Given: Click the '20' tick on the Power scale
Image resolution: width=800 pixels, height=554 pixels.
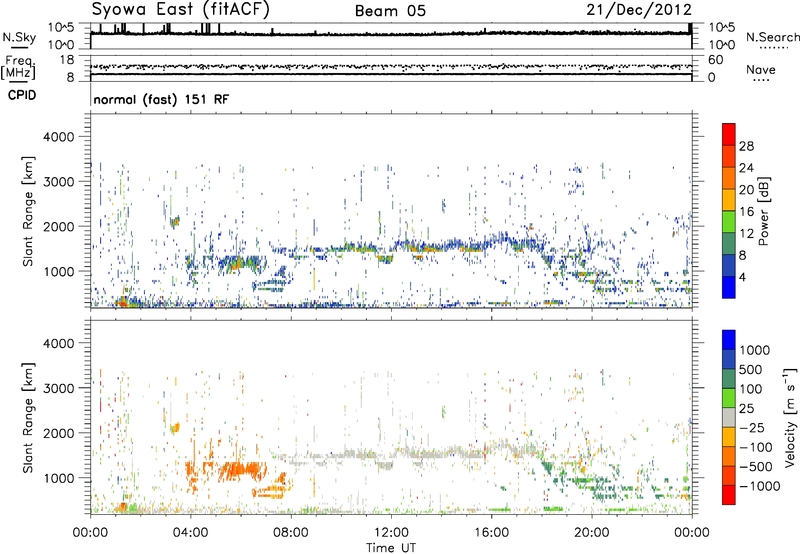Looking at the screenshot, I should coord(746,190).
